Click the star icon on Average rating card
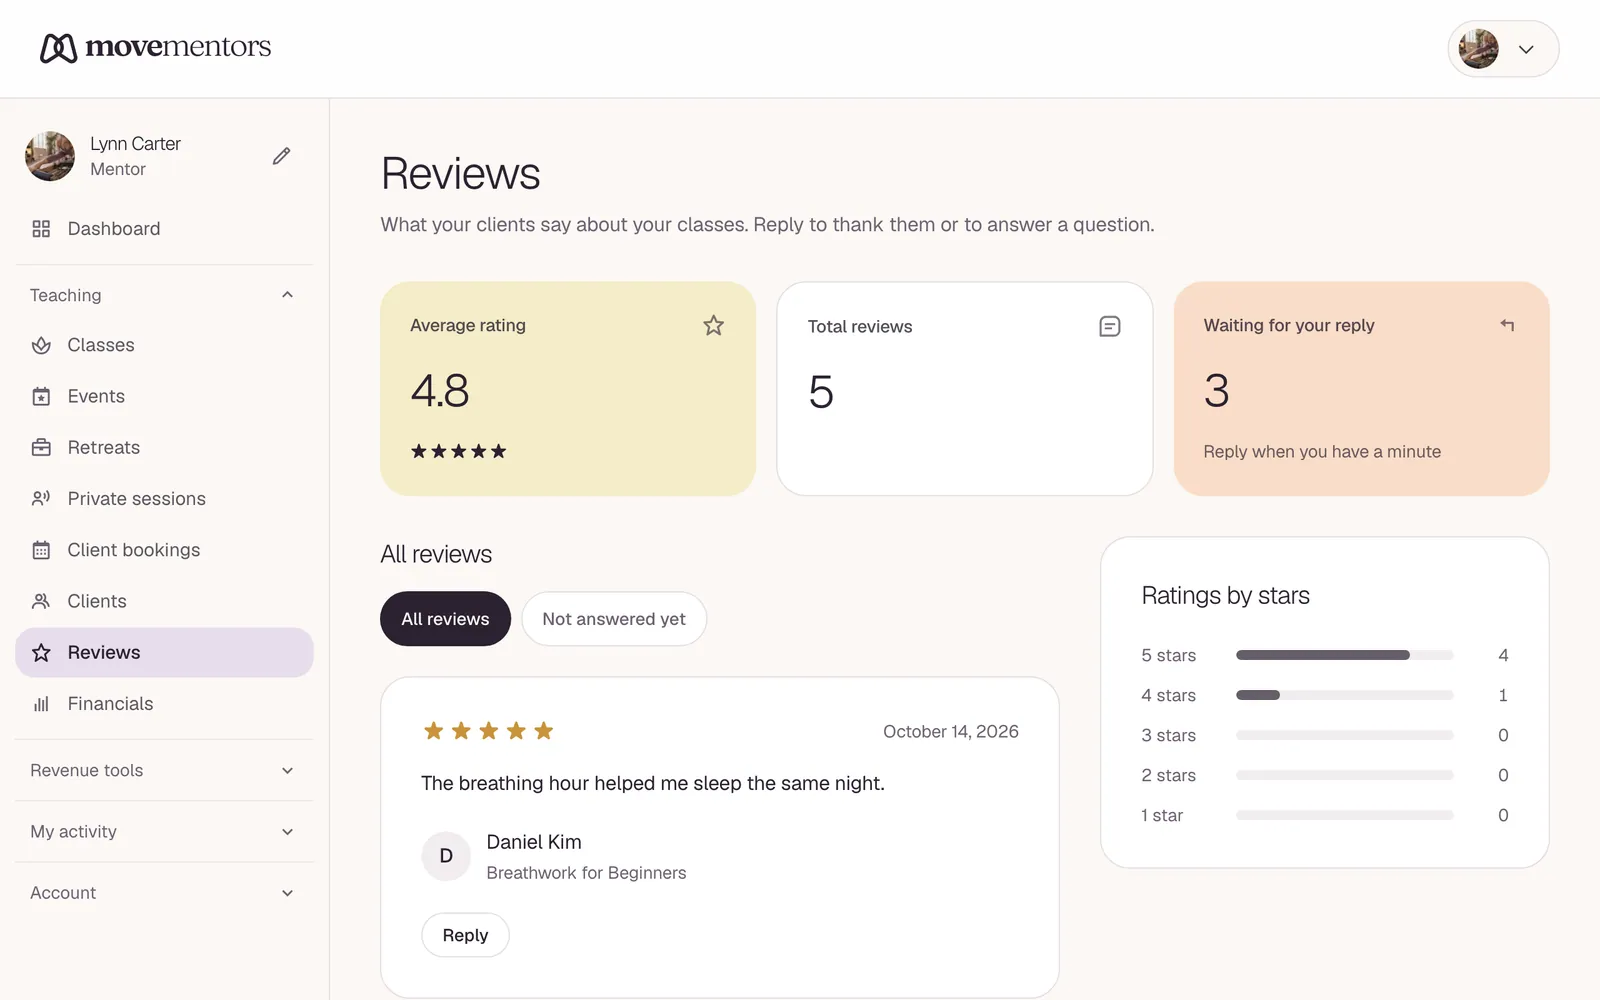Screen dimensions: 1600x1000 [x=713, y=325]
